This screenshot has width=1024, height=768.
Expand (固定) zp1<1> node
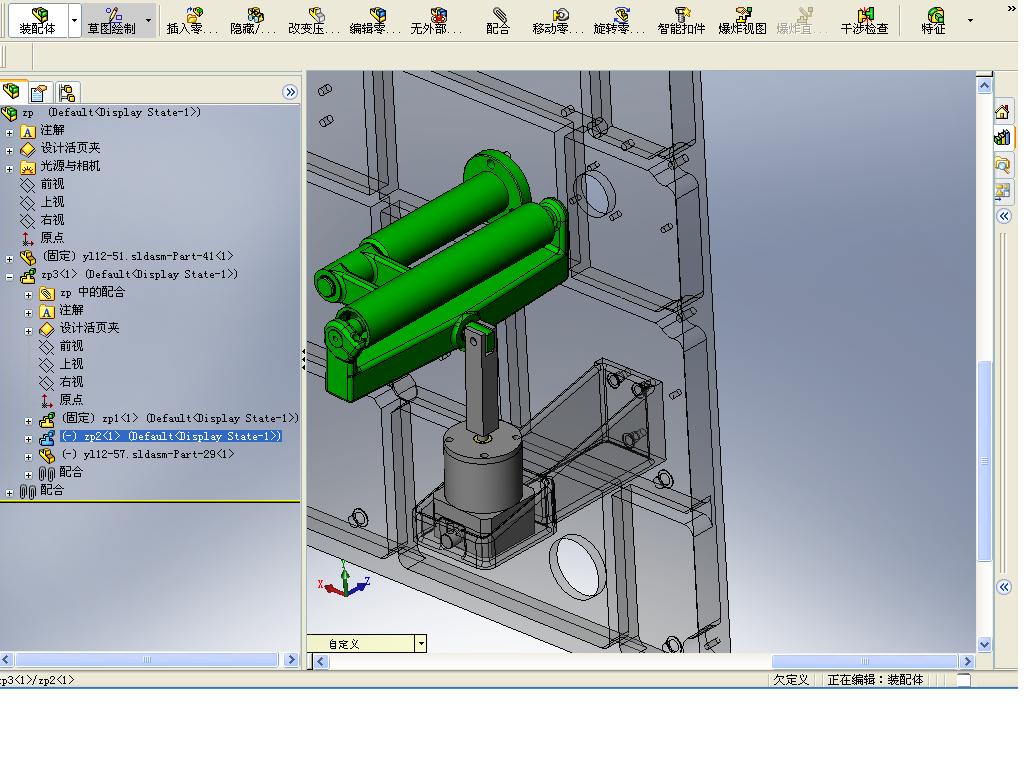click(28, 421)
